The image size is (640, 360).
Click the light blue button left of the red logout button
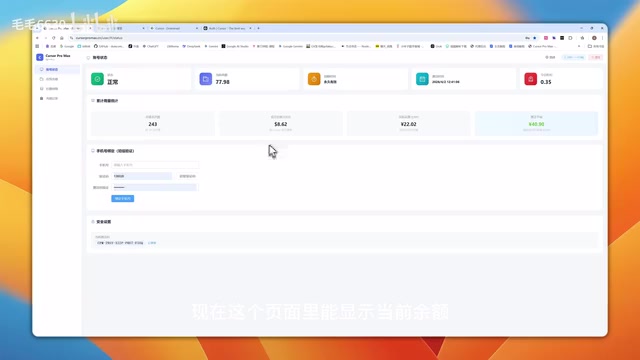(574, 57)
